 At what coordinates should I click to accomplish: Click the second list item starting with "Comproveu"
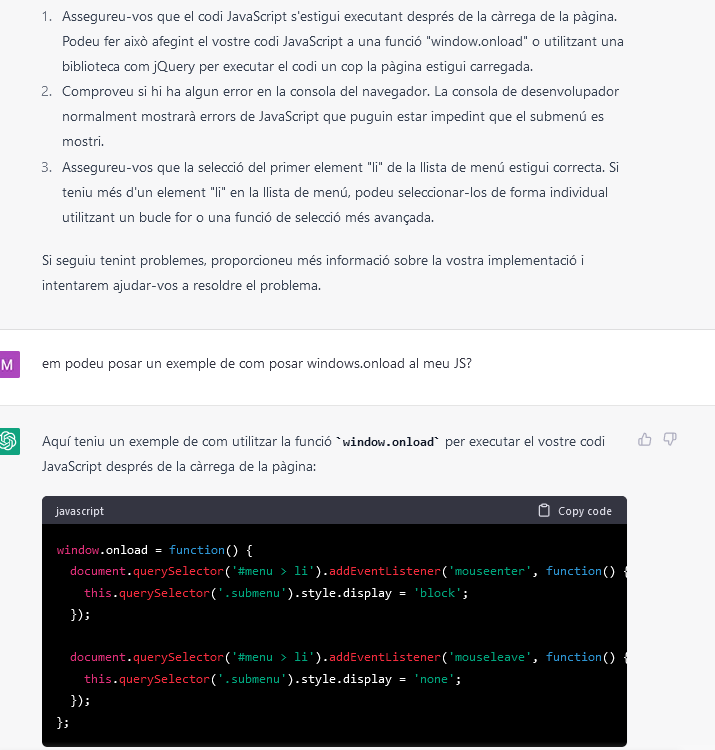tap(340, 115)
